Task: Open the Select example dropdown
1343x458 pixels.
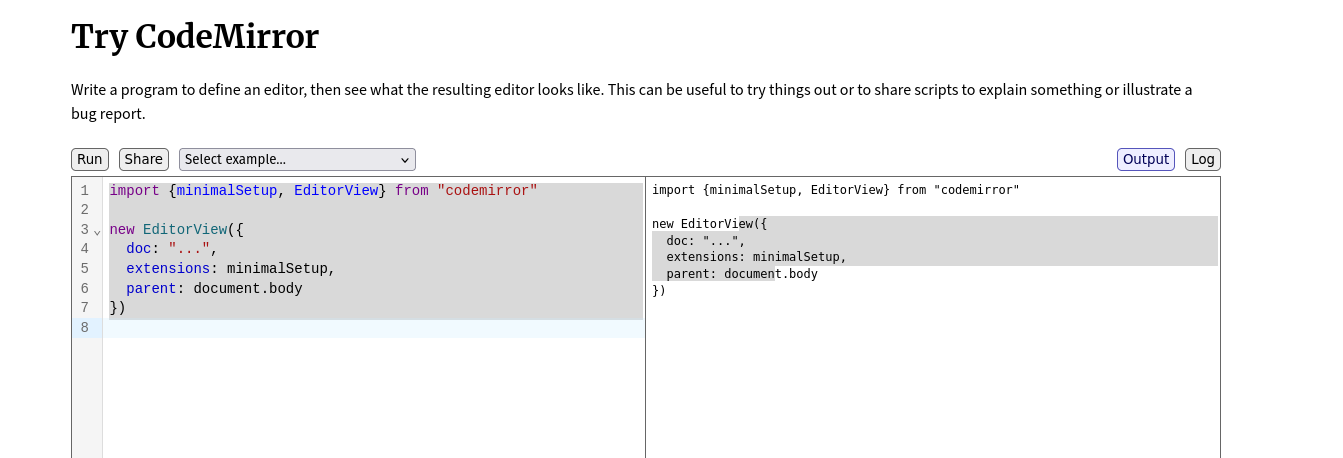Action: 297,159
